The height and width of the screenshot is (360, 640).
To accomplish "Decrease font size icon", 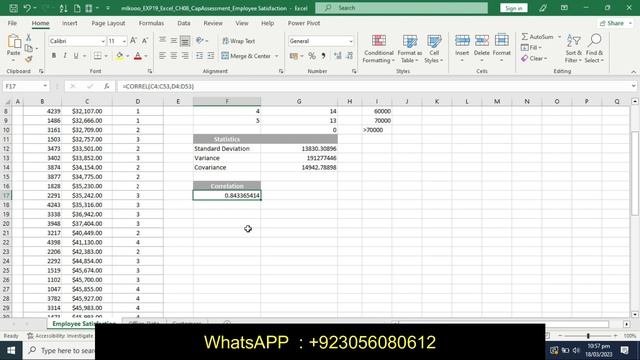I will (144, 41).
